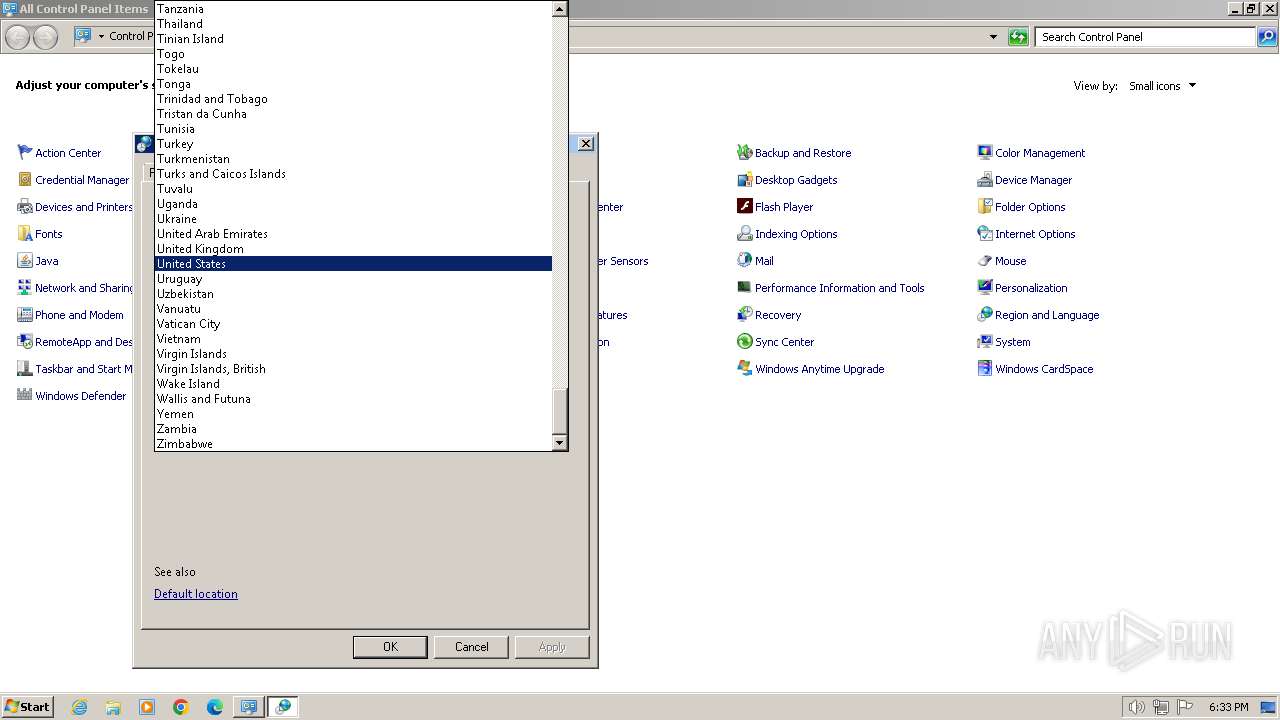1280x720 pixels.
Task: Open the View by Small icons dropdown
Action: coord(1162,86)
